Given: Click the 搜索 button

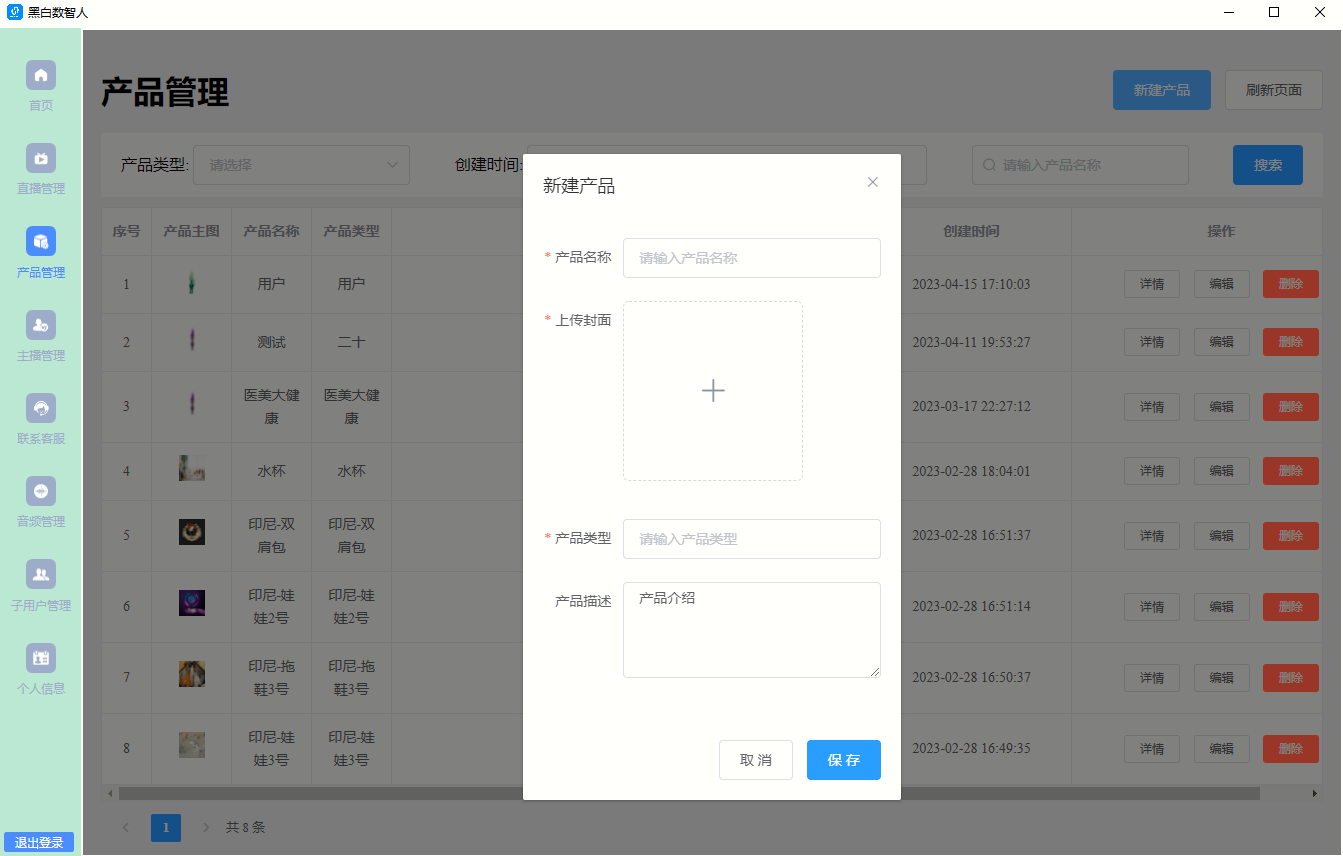Looking at the screenshot, I should pos(1268,165).
